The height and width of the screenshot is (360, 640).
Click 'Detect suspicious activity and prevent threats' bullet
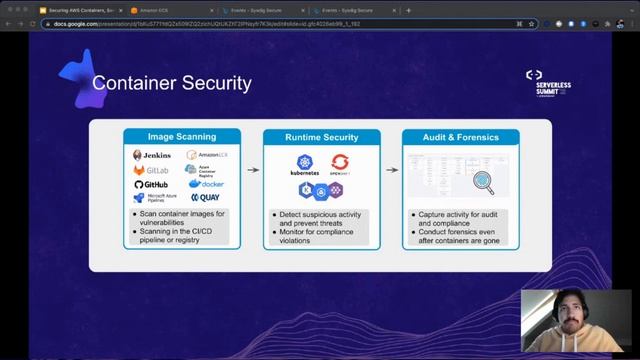(x=320, y=219)
